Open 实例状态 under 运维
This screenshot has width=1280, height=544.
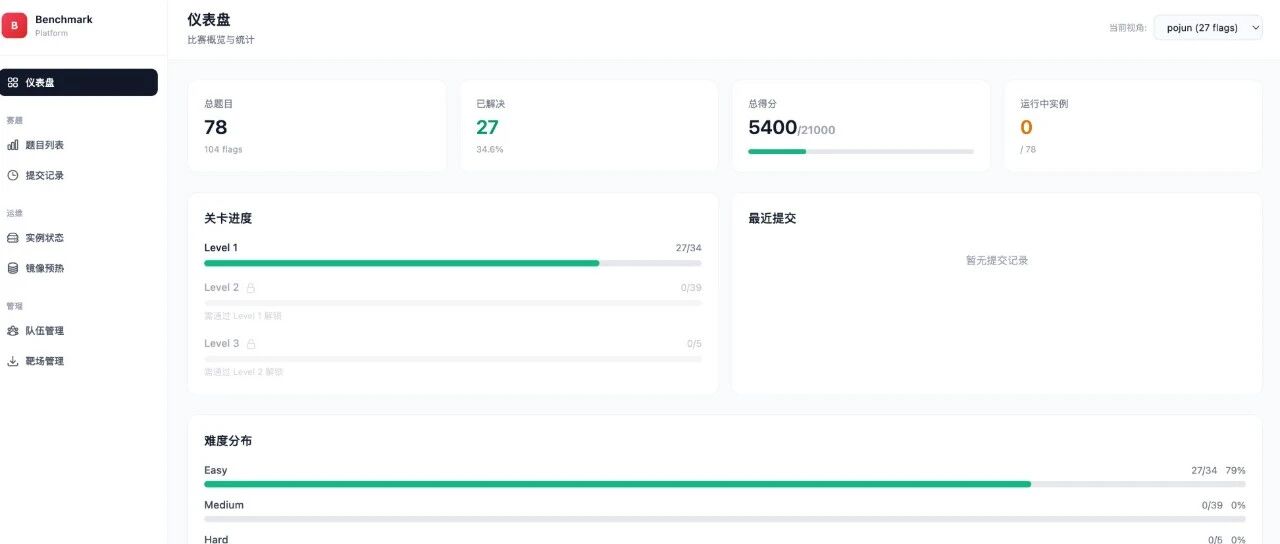coord(79,238)
